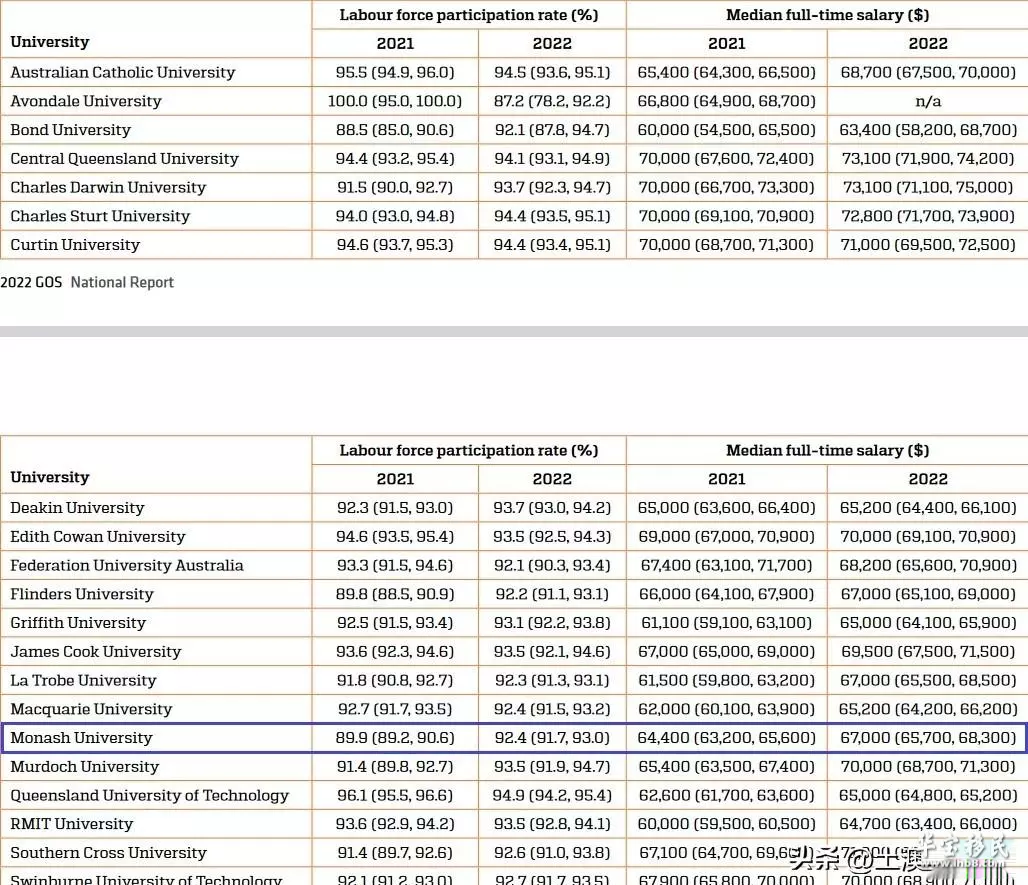
Task: Select Curtin's '71,000 (69,500, 72,500)' salary
Action: [928, 245]
